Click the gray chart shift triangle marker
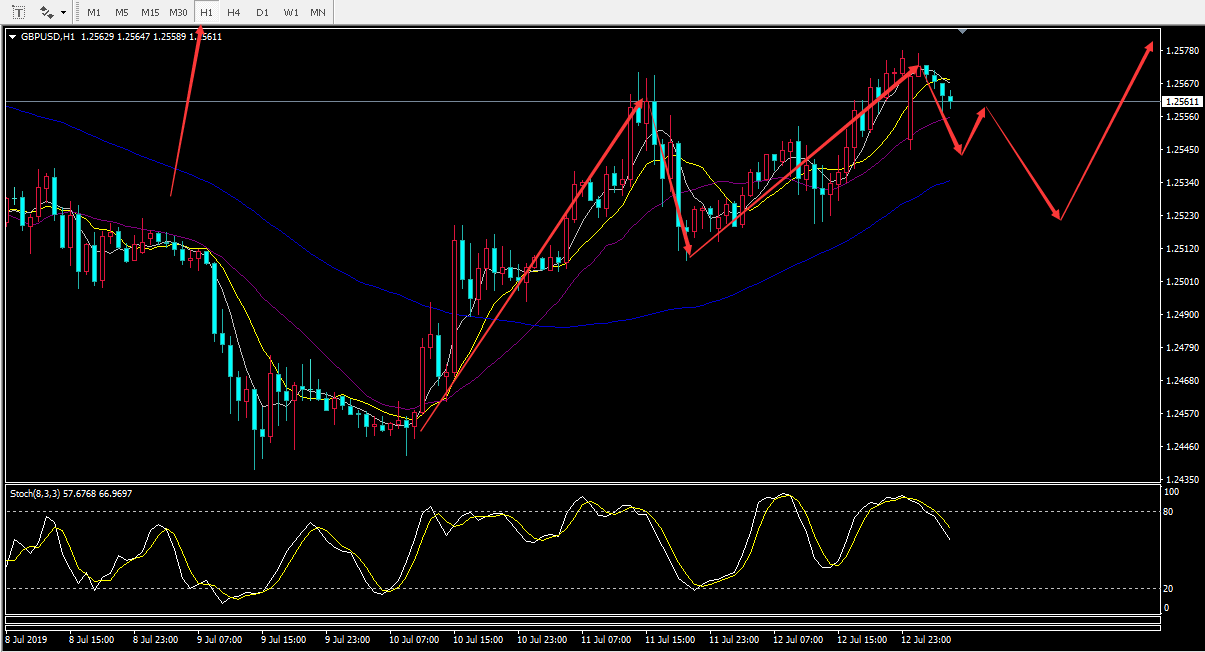1205x652 pixels. (962, 32)
